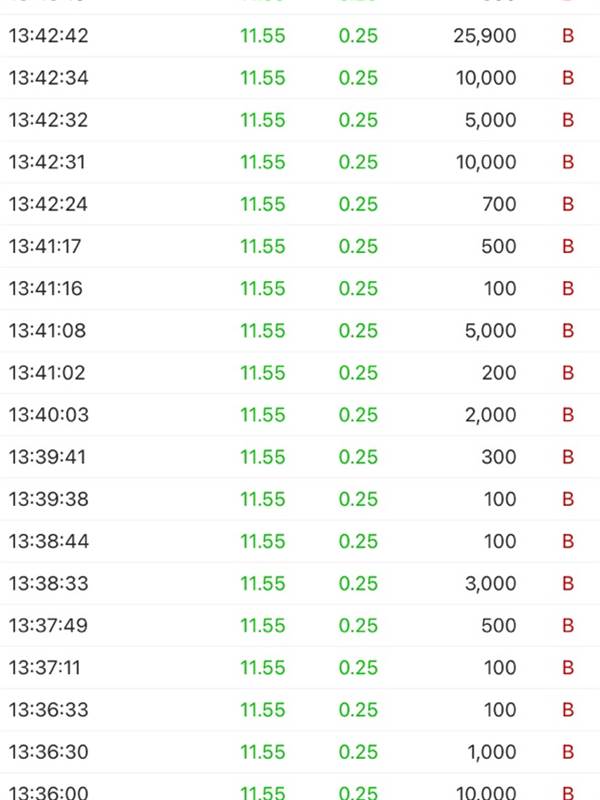This screenshot has width=600, height=800.
Task: Tap the B marker on 13:41:16 row
Action: (568, 288)
